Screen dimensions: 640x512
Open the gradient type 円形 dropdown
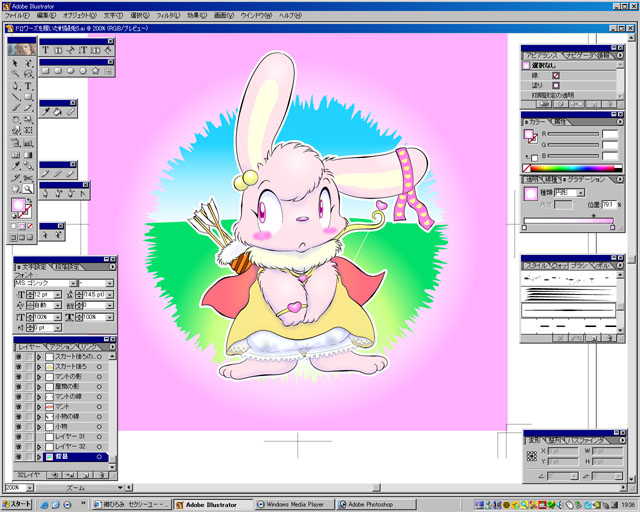(580, 193)
